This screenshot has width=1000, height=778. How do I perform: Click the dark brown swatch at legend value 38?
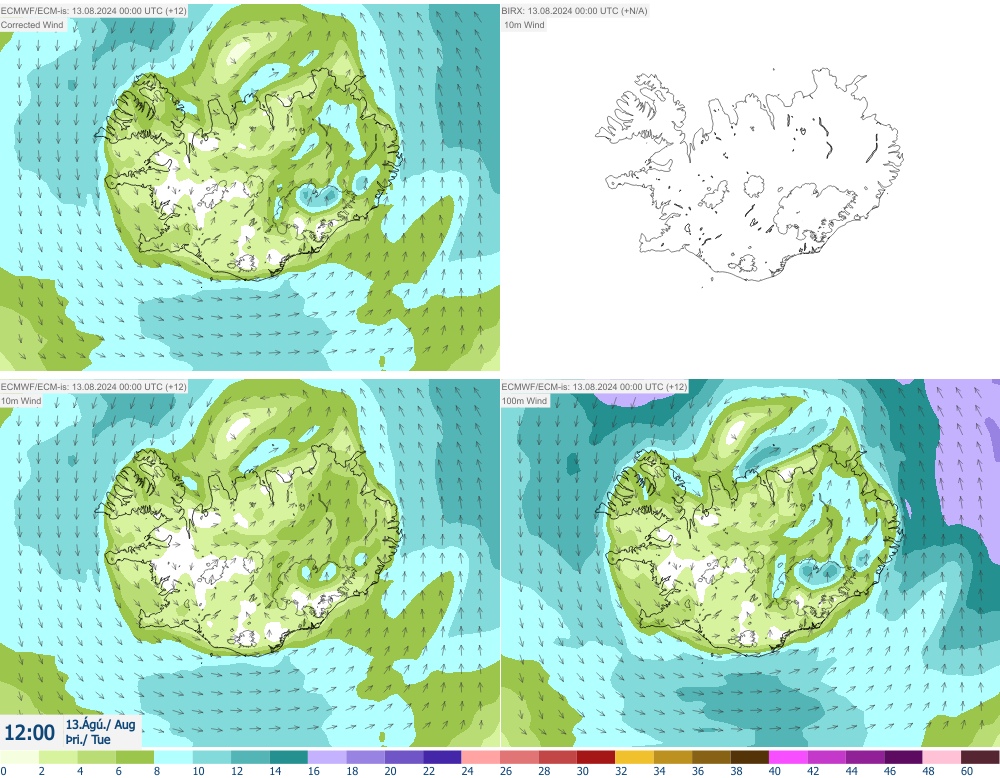(x=749, y=757)
